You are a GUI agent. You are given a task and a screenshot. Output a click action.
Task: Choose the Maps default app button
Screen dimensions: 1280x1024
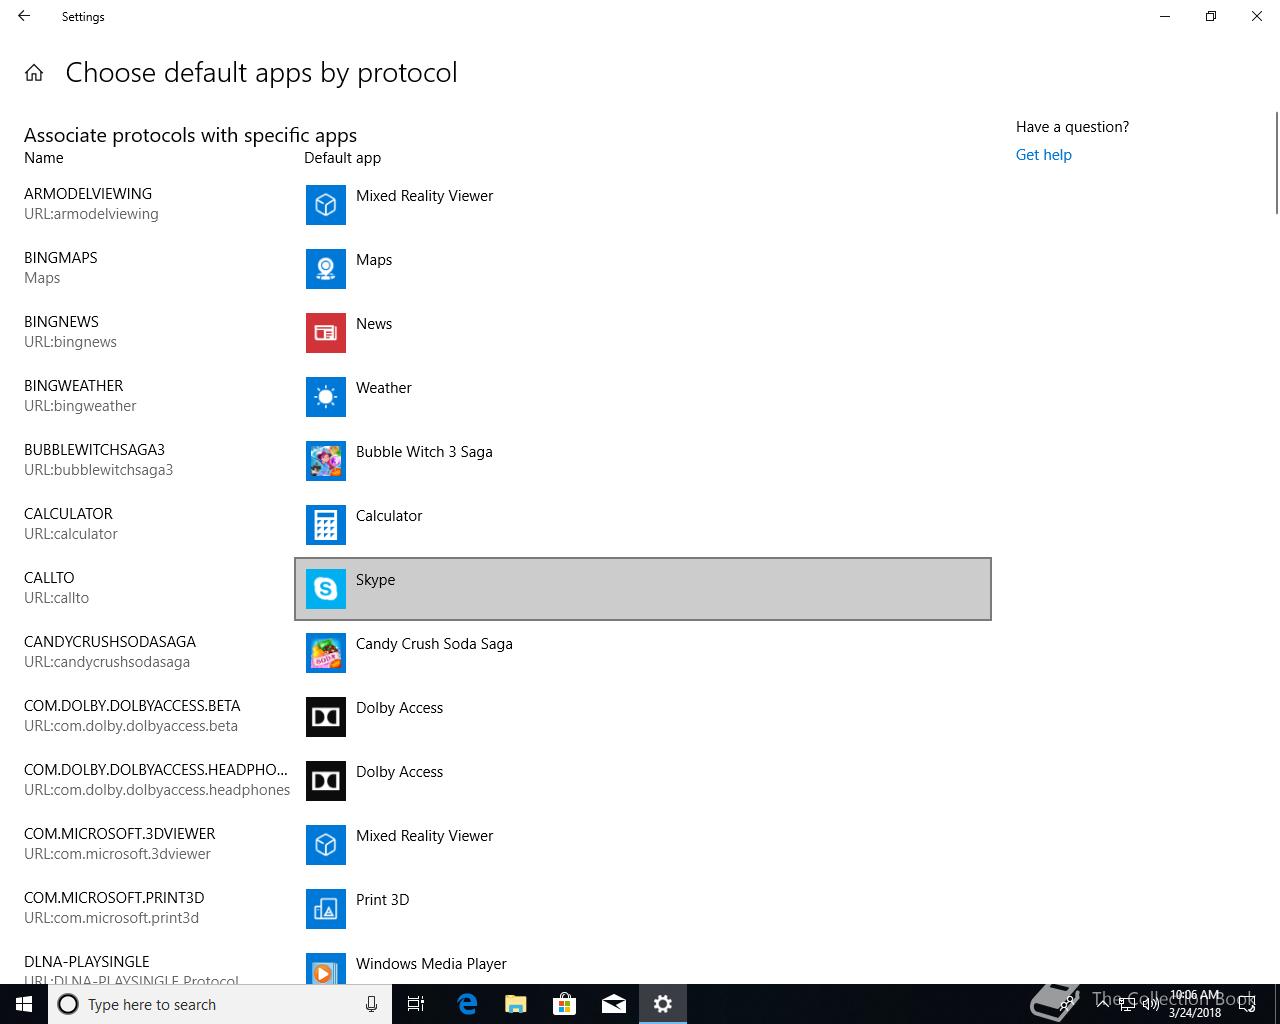[643, 269]
